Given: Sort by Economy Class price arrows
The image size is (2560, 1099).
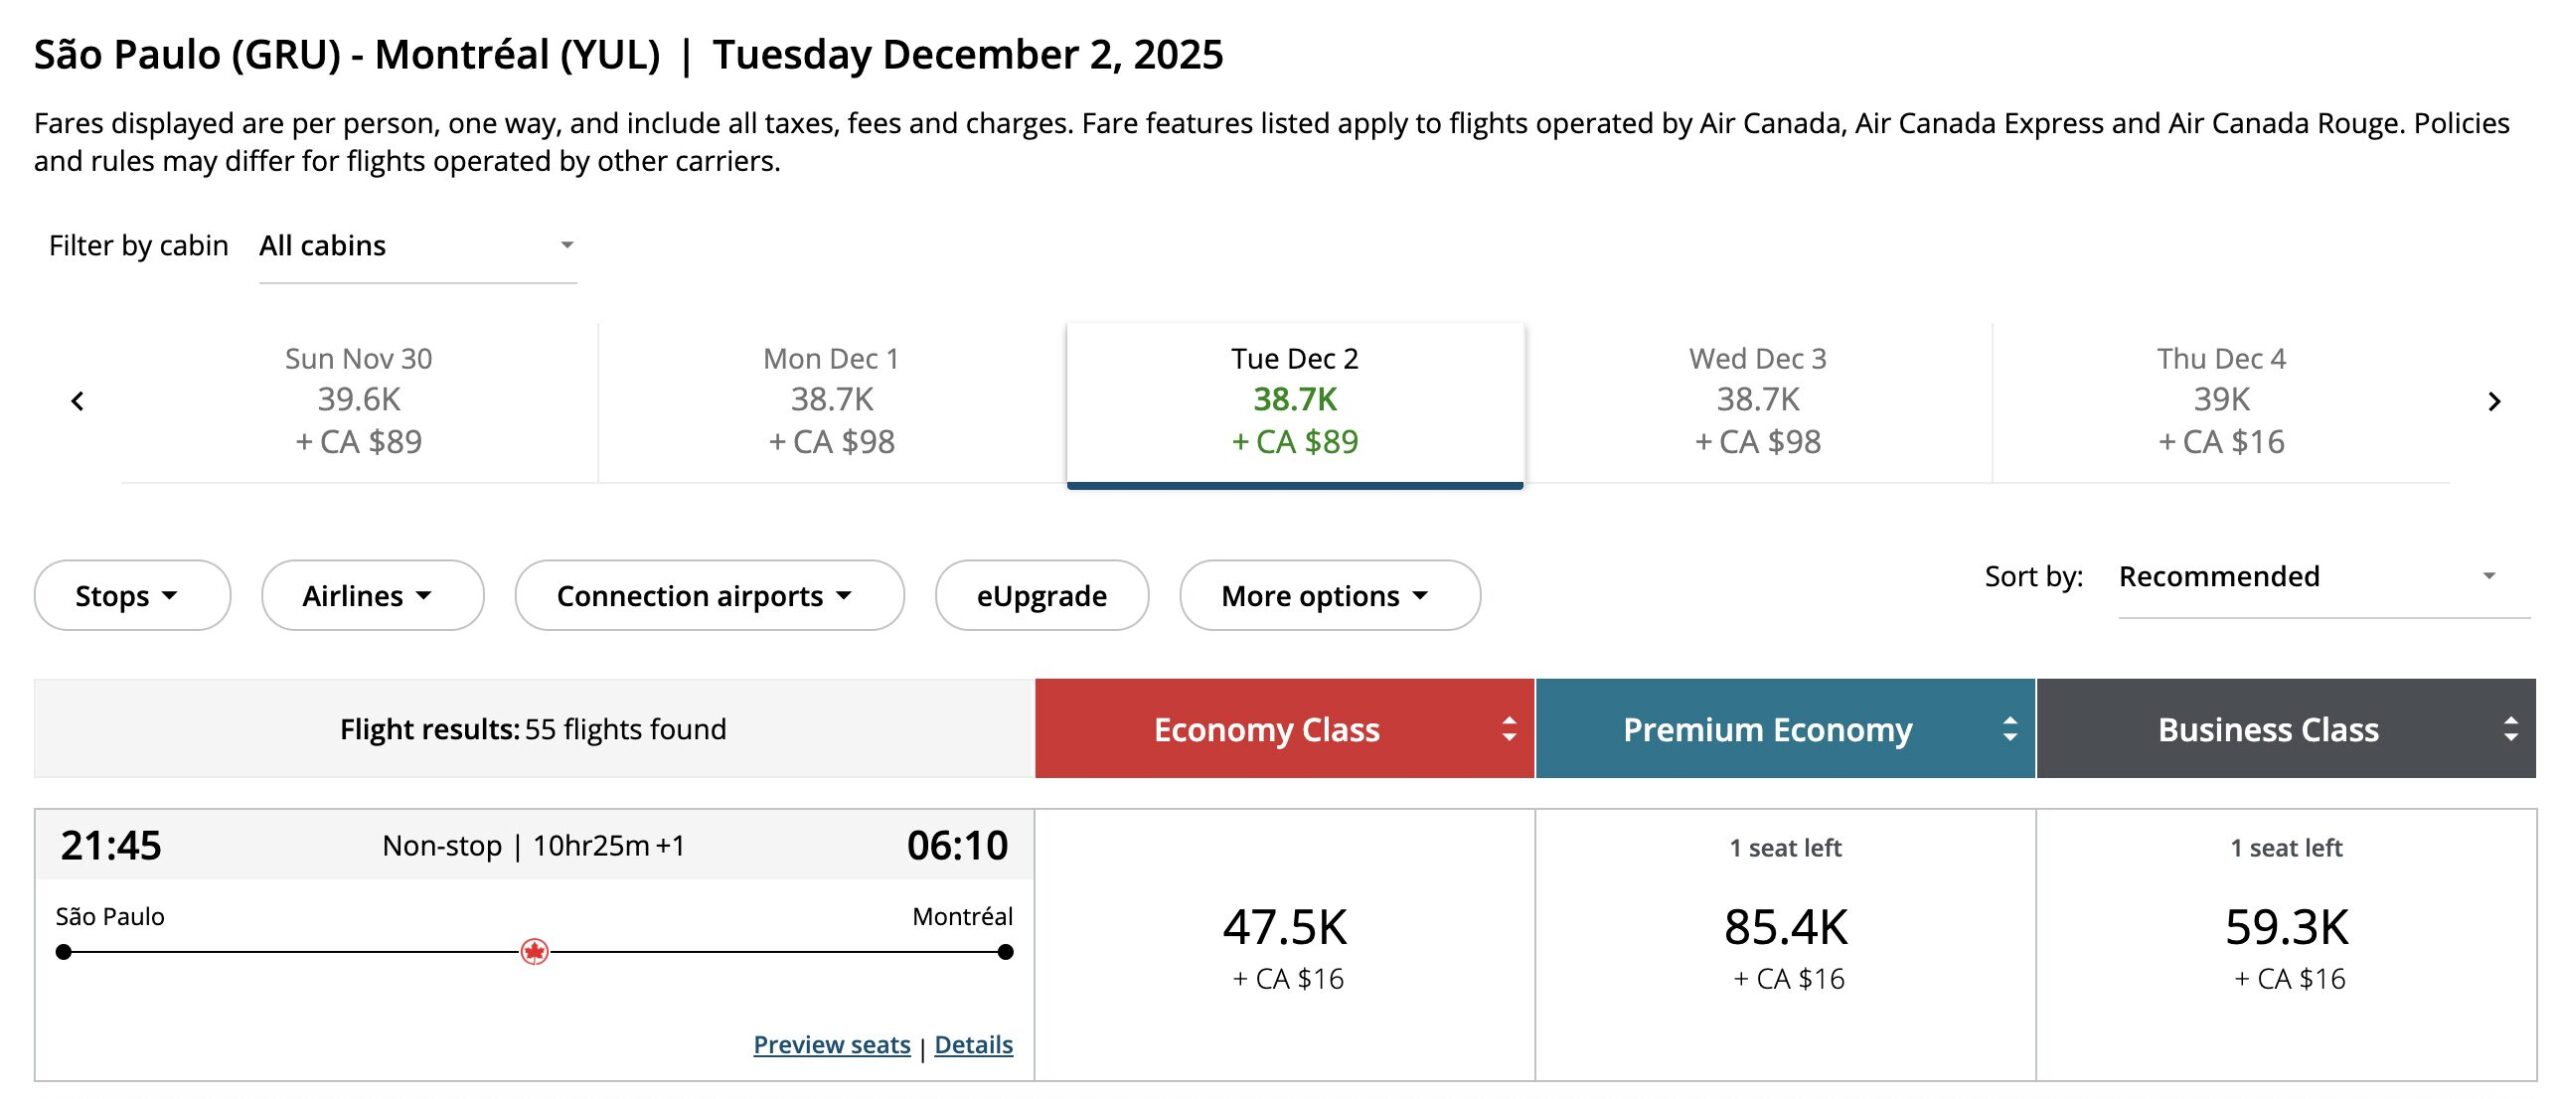Looking at the screenshot, I should (1508, 729).
